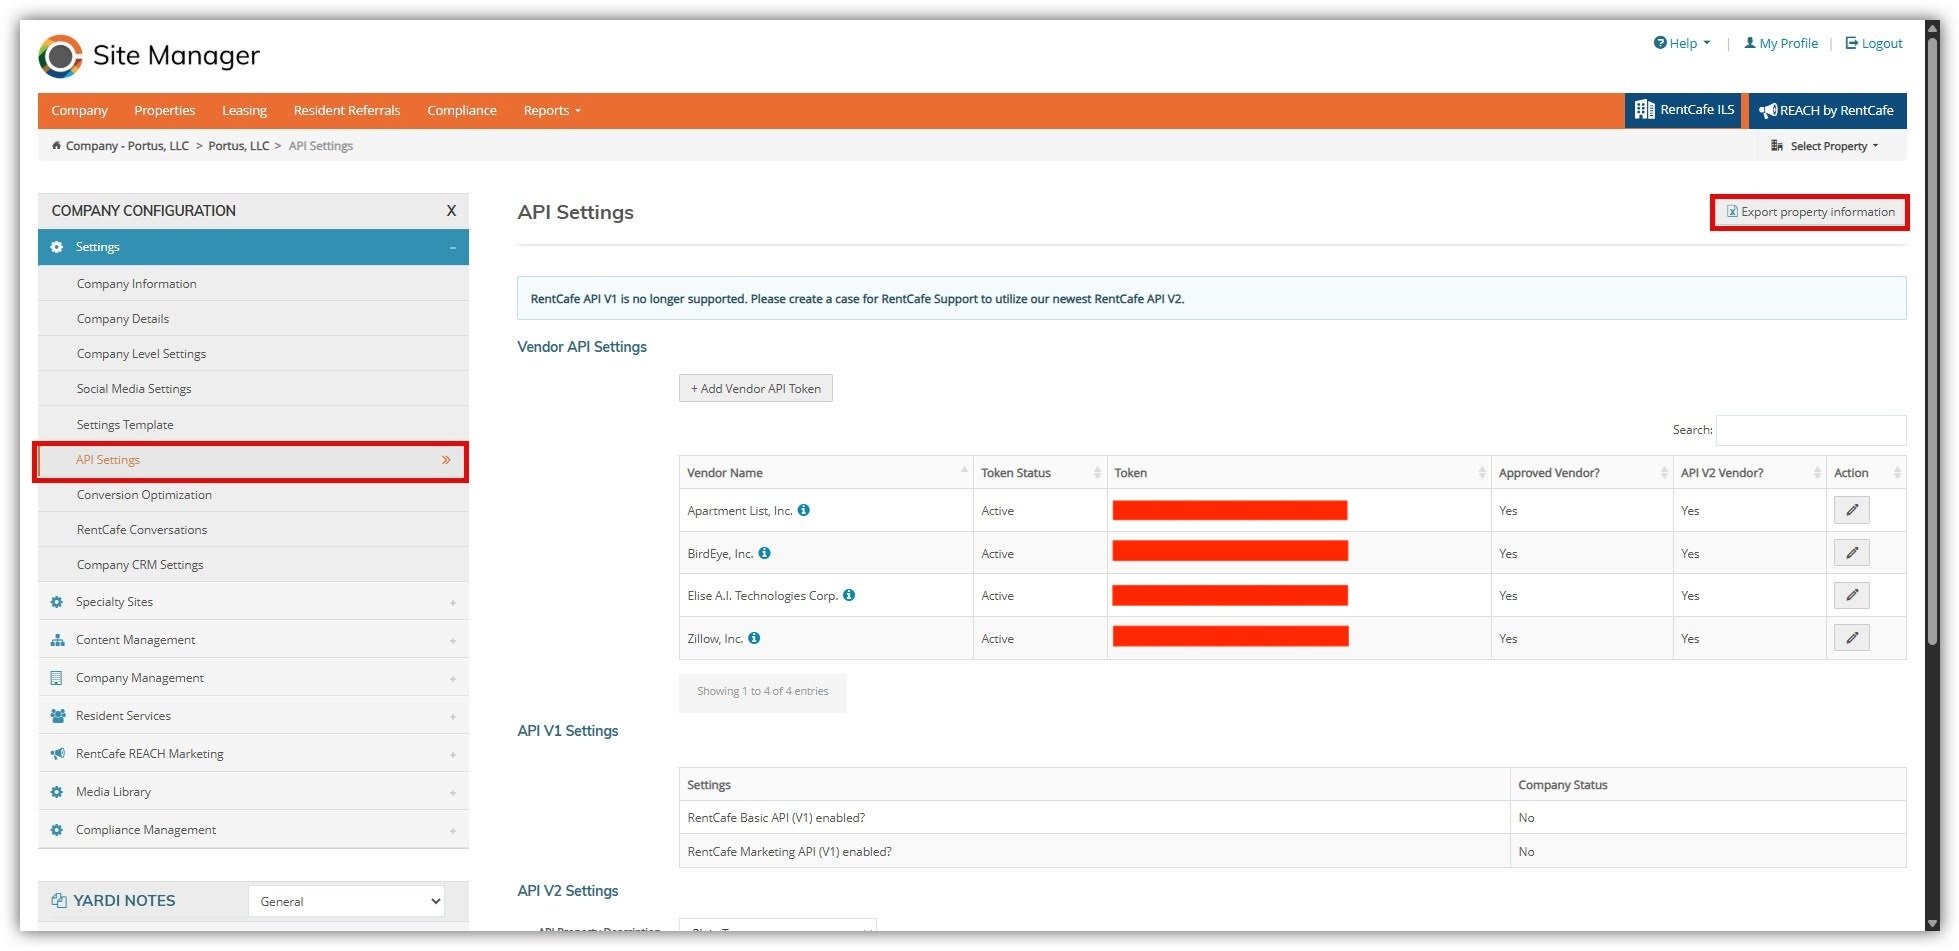
Task: Click the Export property information button
Action: 1810,212
